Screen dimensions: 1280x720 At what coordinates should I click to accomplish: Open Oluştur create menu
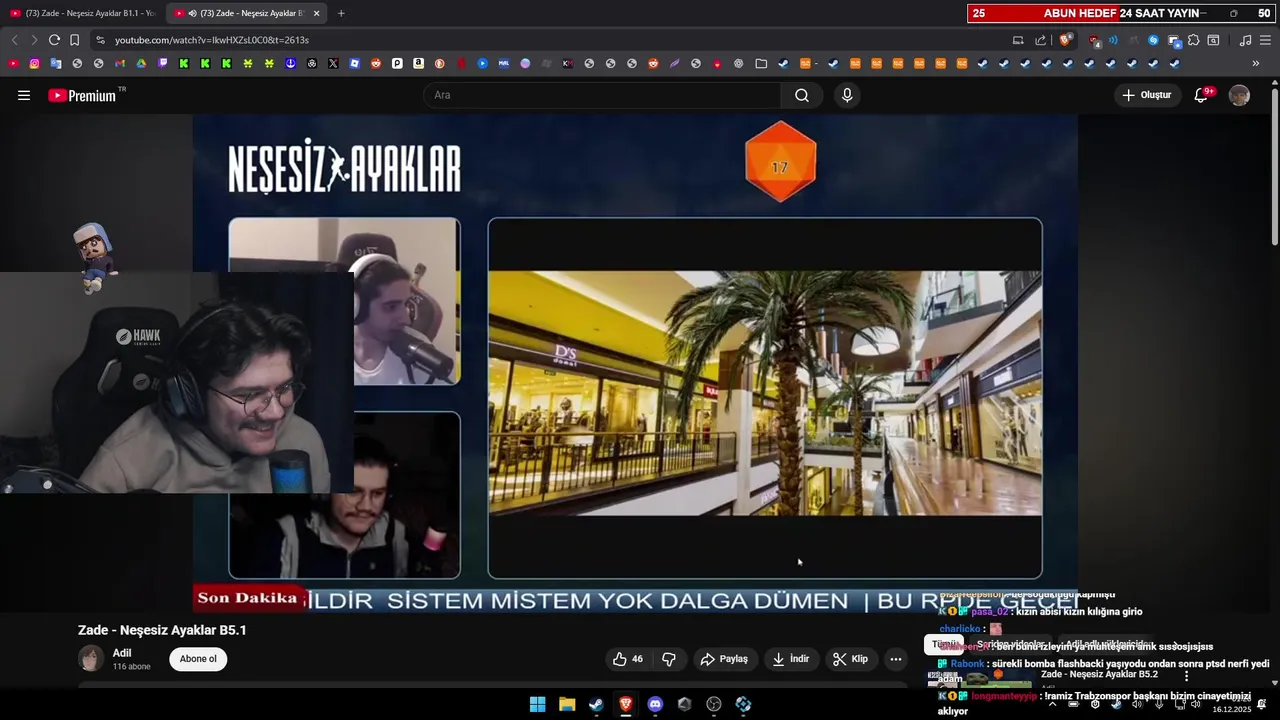point(1147,95)
